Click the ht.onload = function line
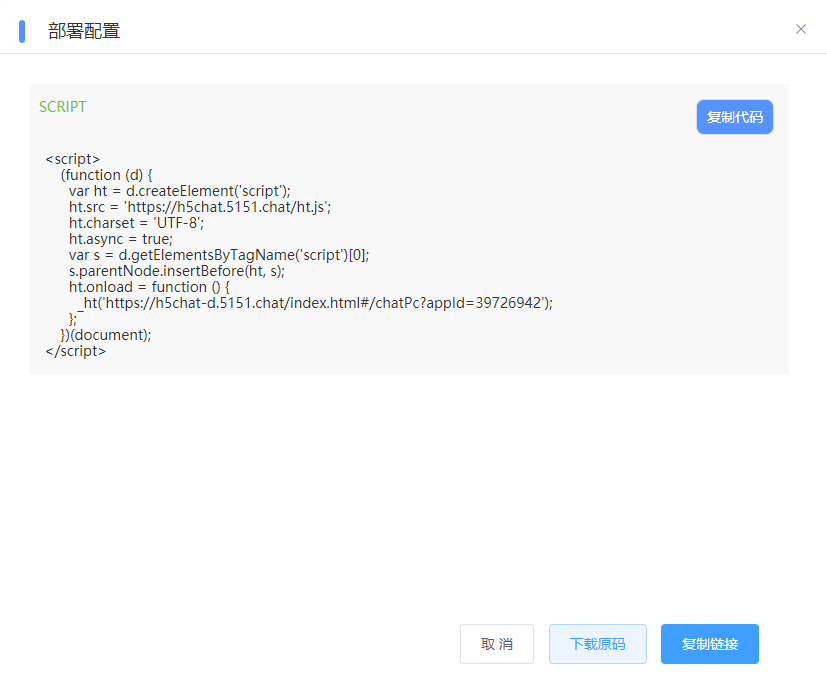The width and height of the screenshot is (827, 684). [149, 287]
